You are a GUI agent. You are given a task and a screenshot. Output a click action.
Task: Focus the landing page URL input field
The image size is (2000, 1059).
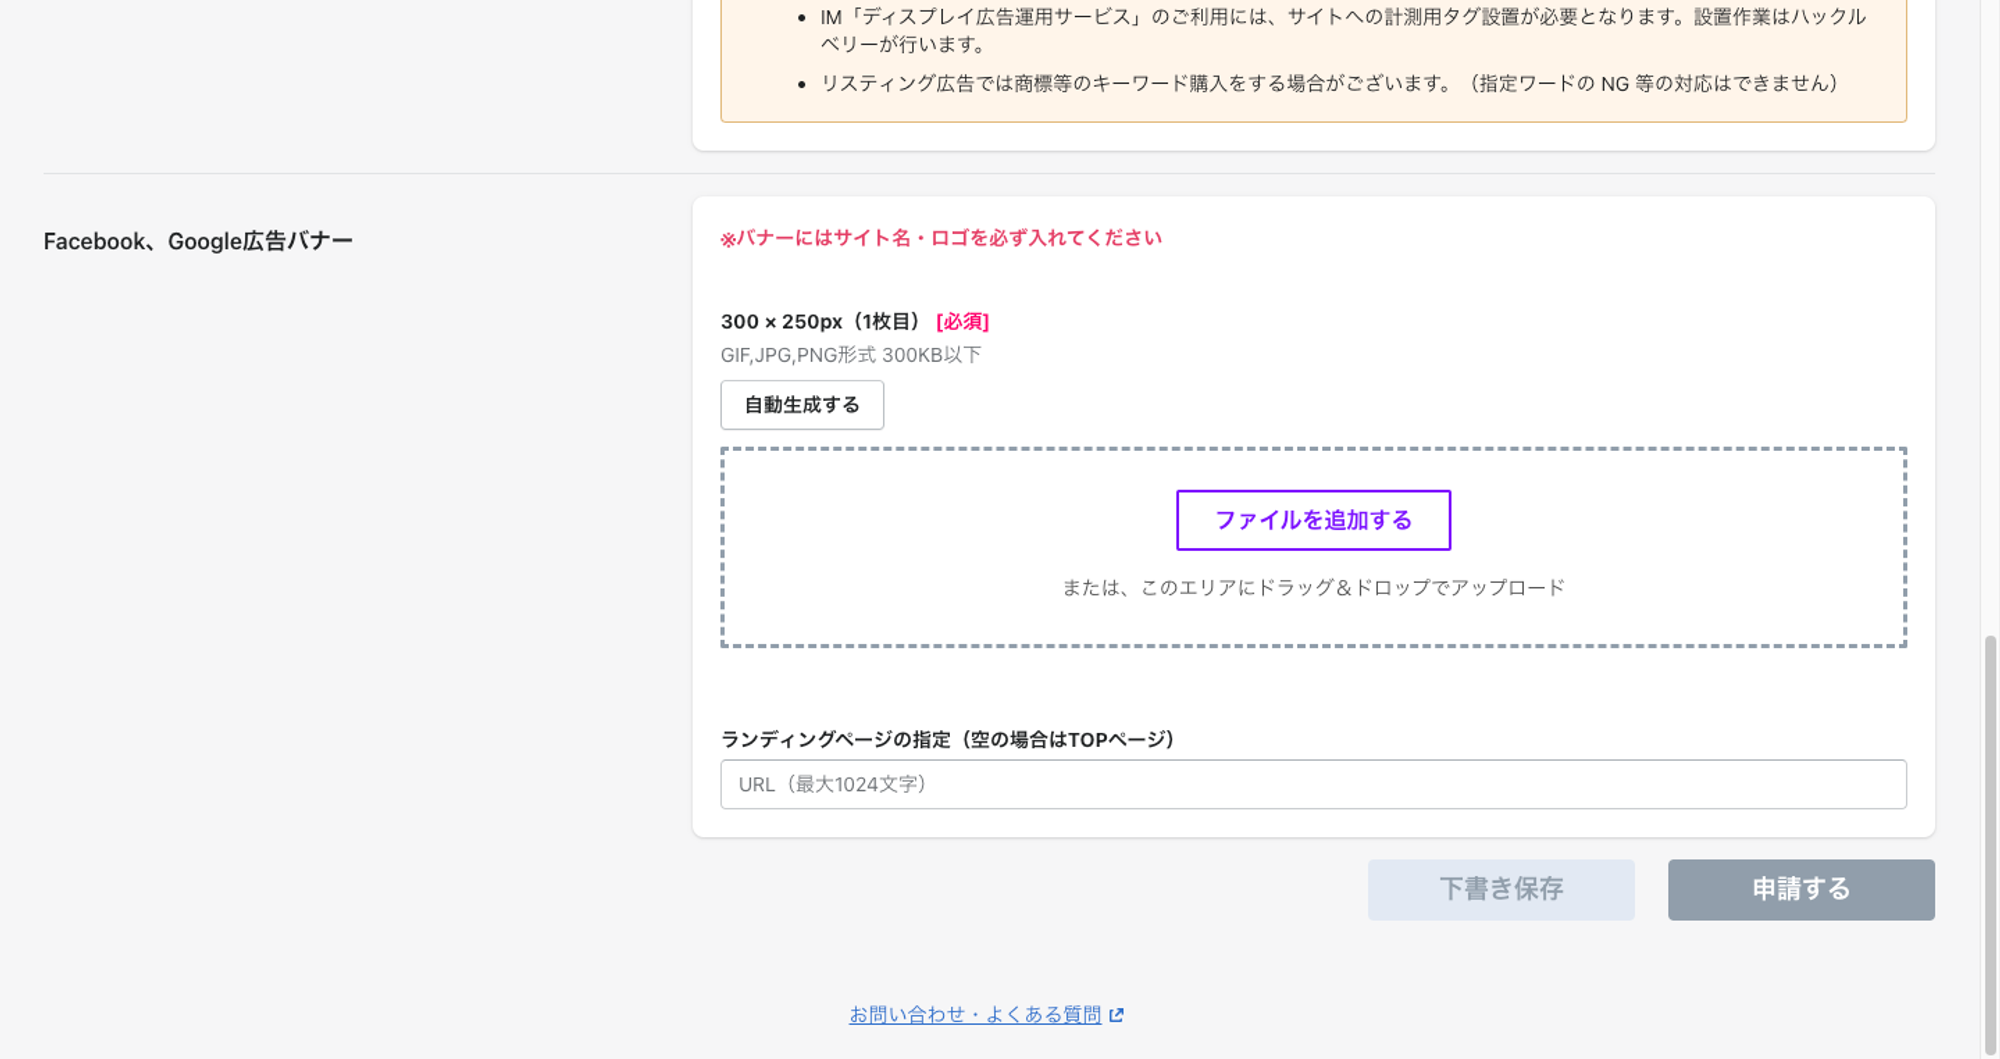click(1313, 784)
